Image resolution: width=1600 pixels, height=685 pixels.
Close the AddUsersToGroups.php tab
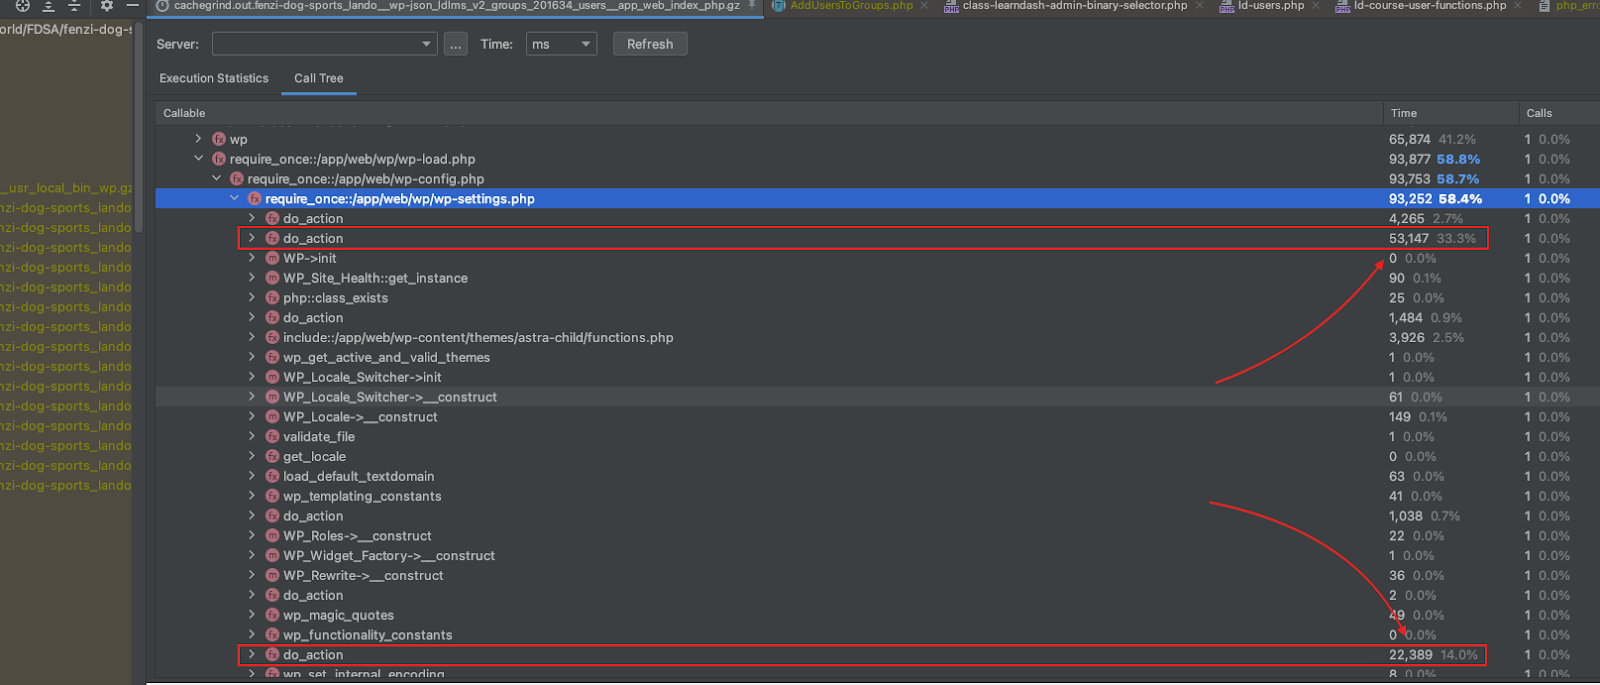[924, 6]
